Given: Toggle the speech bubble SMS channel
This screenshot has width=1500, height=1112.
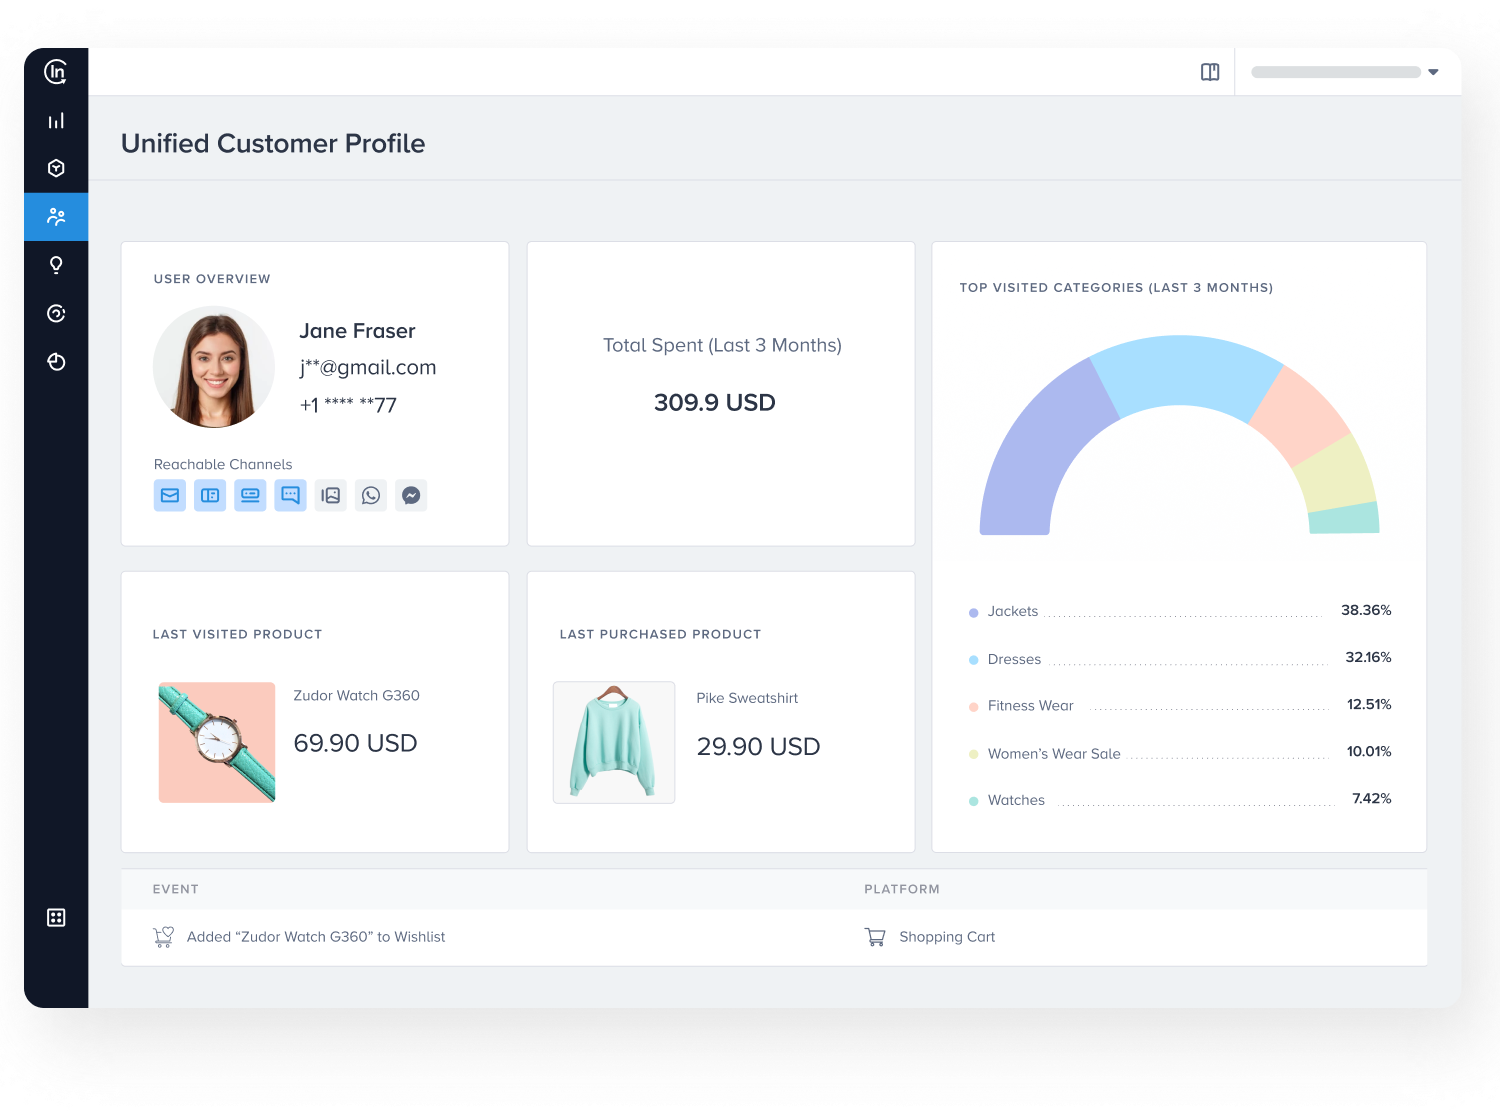Looking at the screenshot, I should coord(290,495).
